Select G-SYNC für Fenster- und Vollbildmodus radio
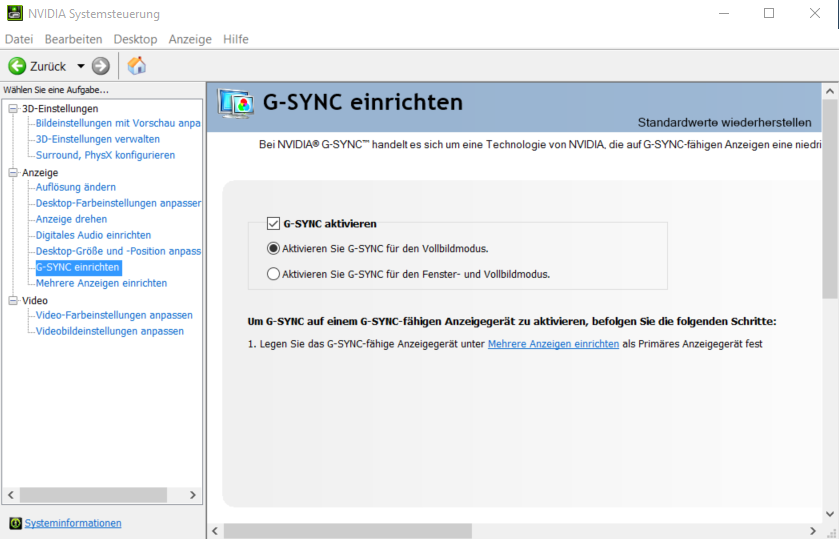 pos(273,274)
